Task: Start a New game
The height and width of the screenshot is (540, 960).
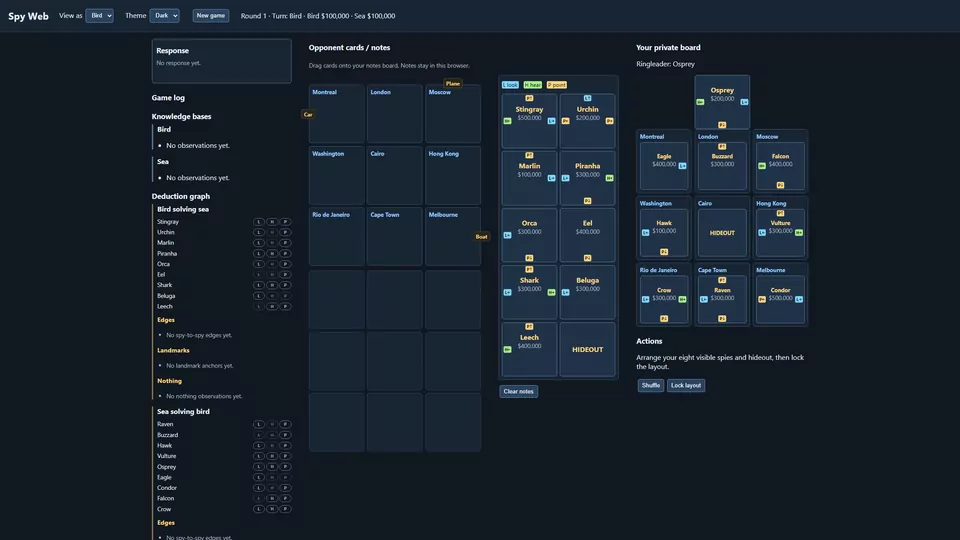Action: (x=211, y=16)
